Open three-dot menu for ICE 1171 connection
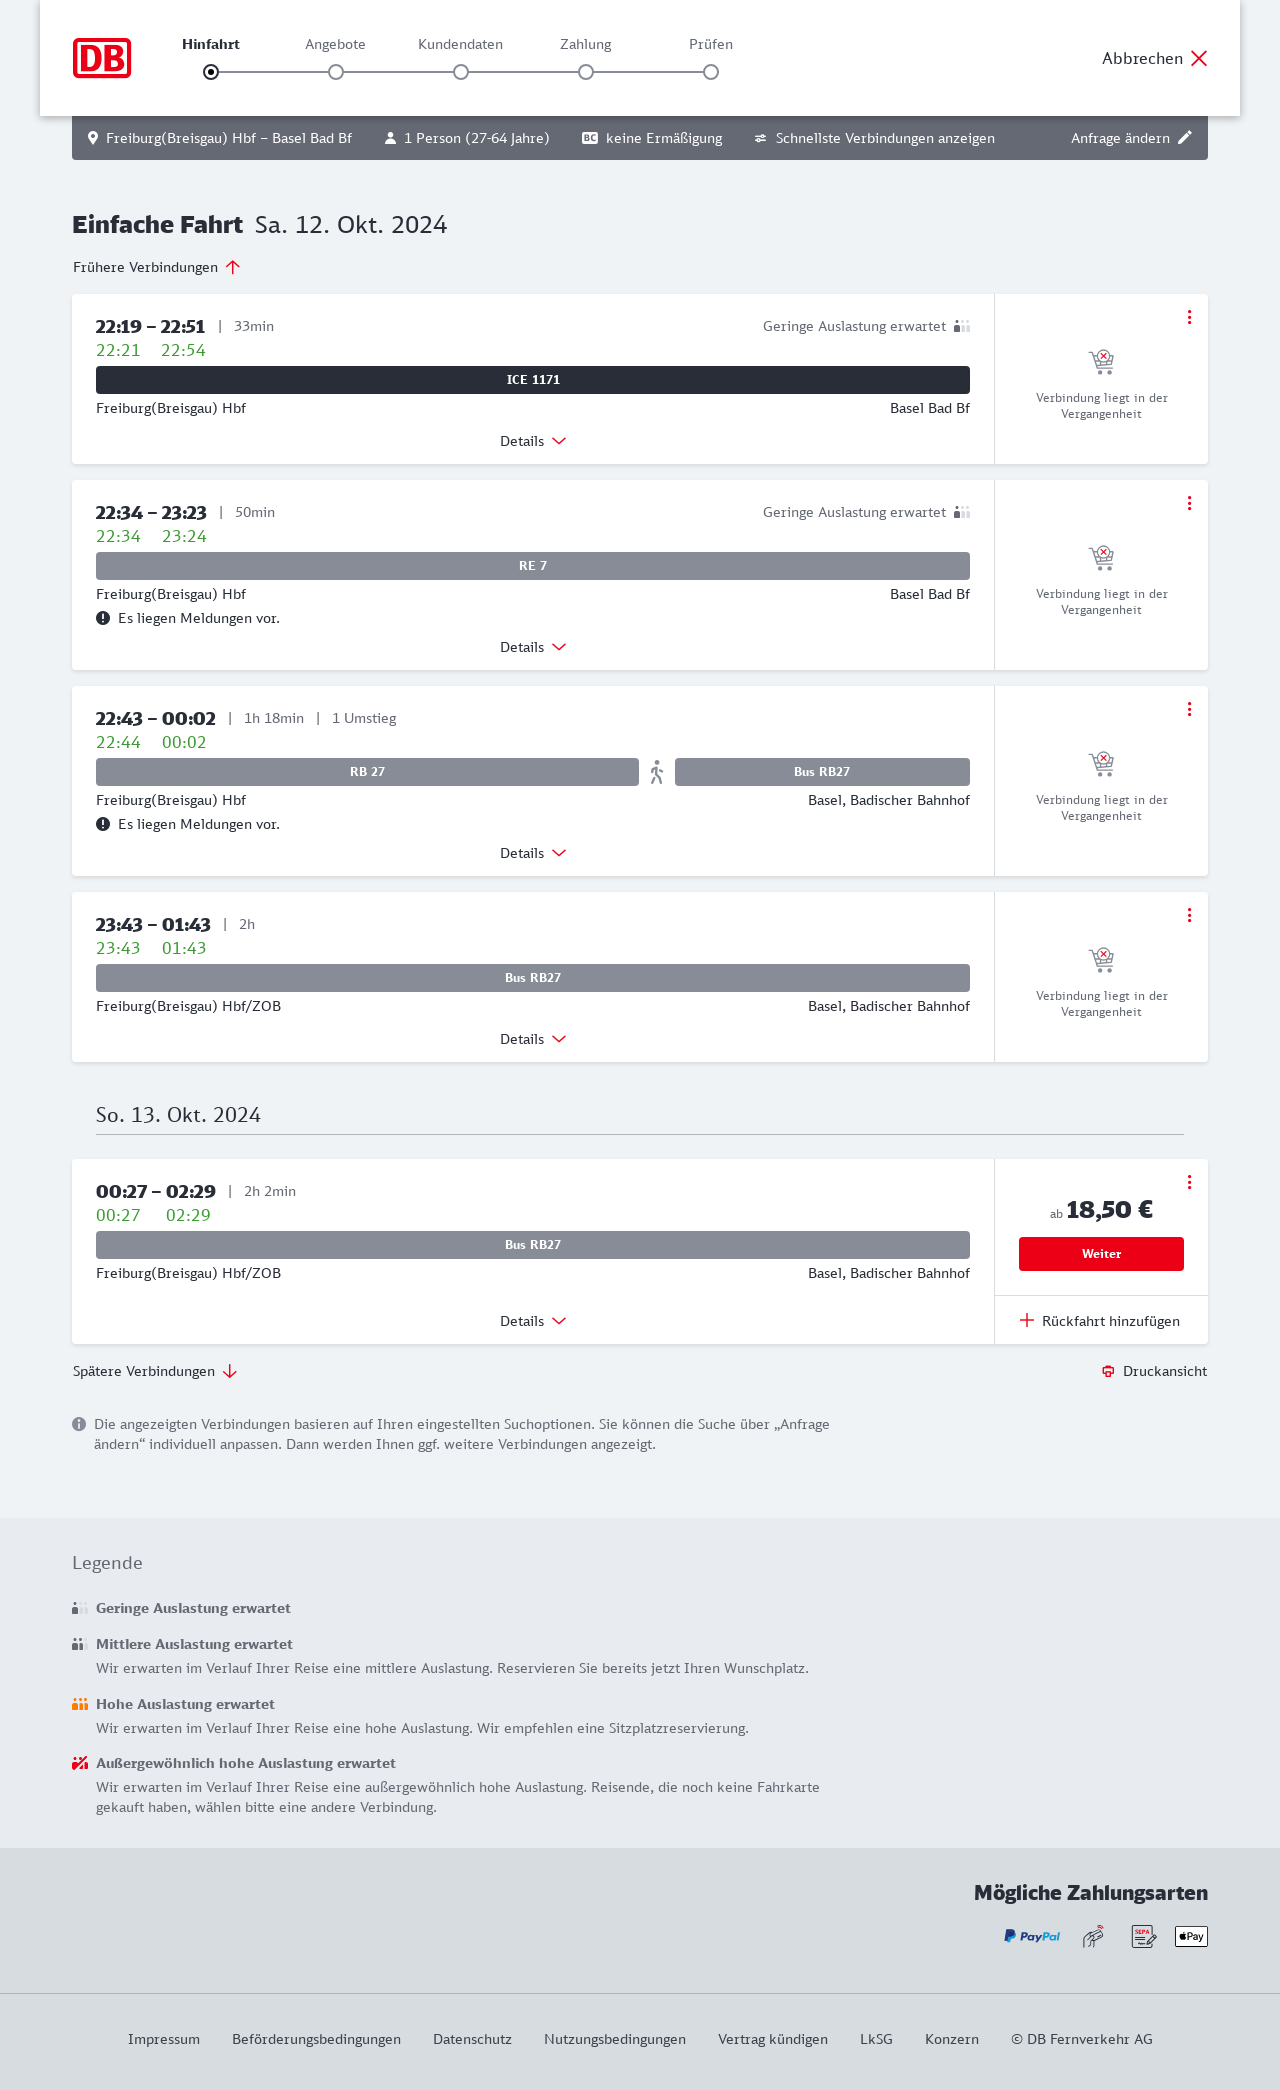Viewport: 1280px width, 2090px height. click(x=1189, y=317)
